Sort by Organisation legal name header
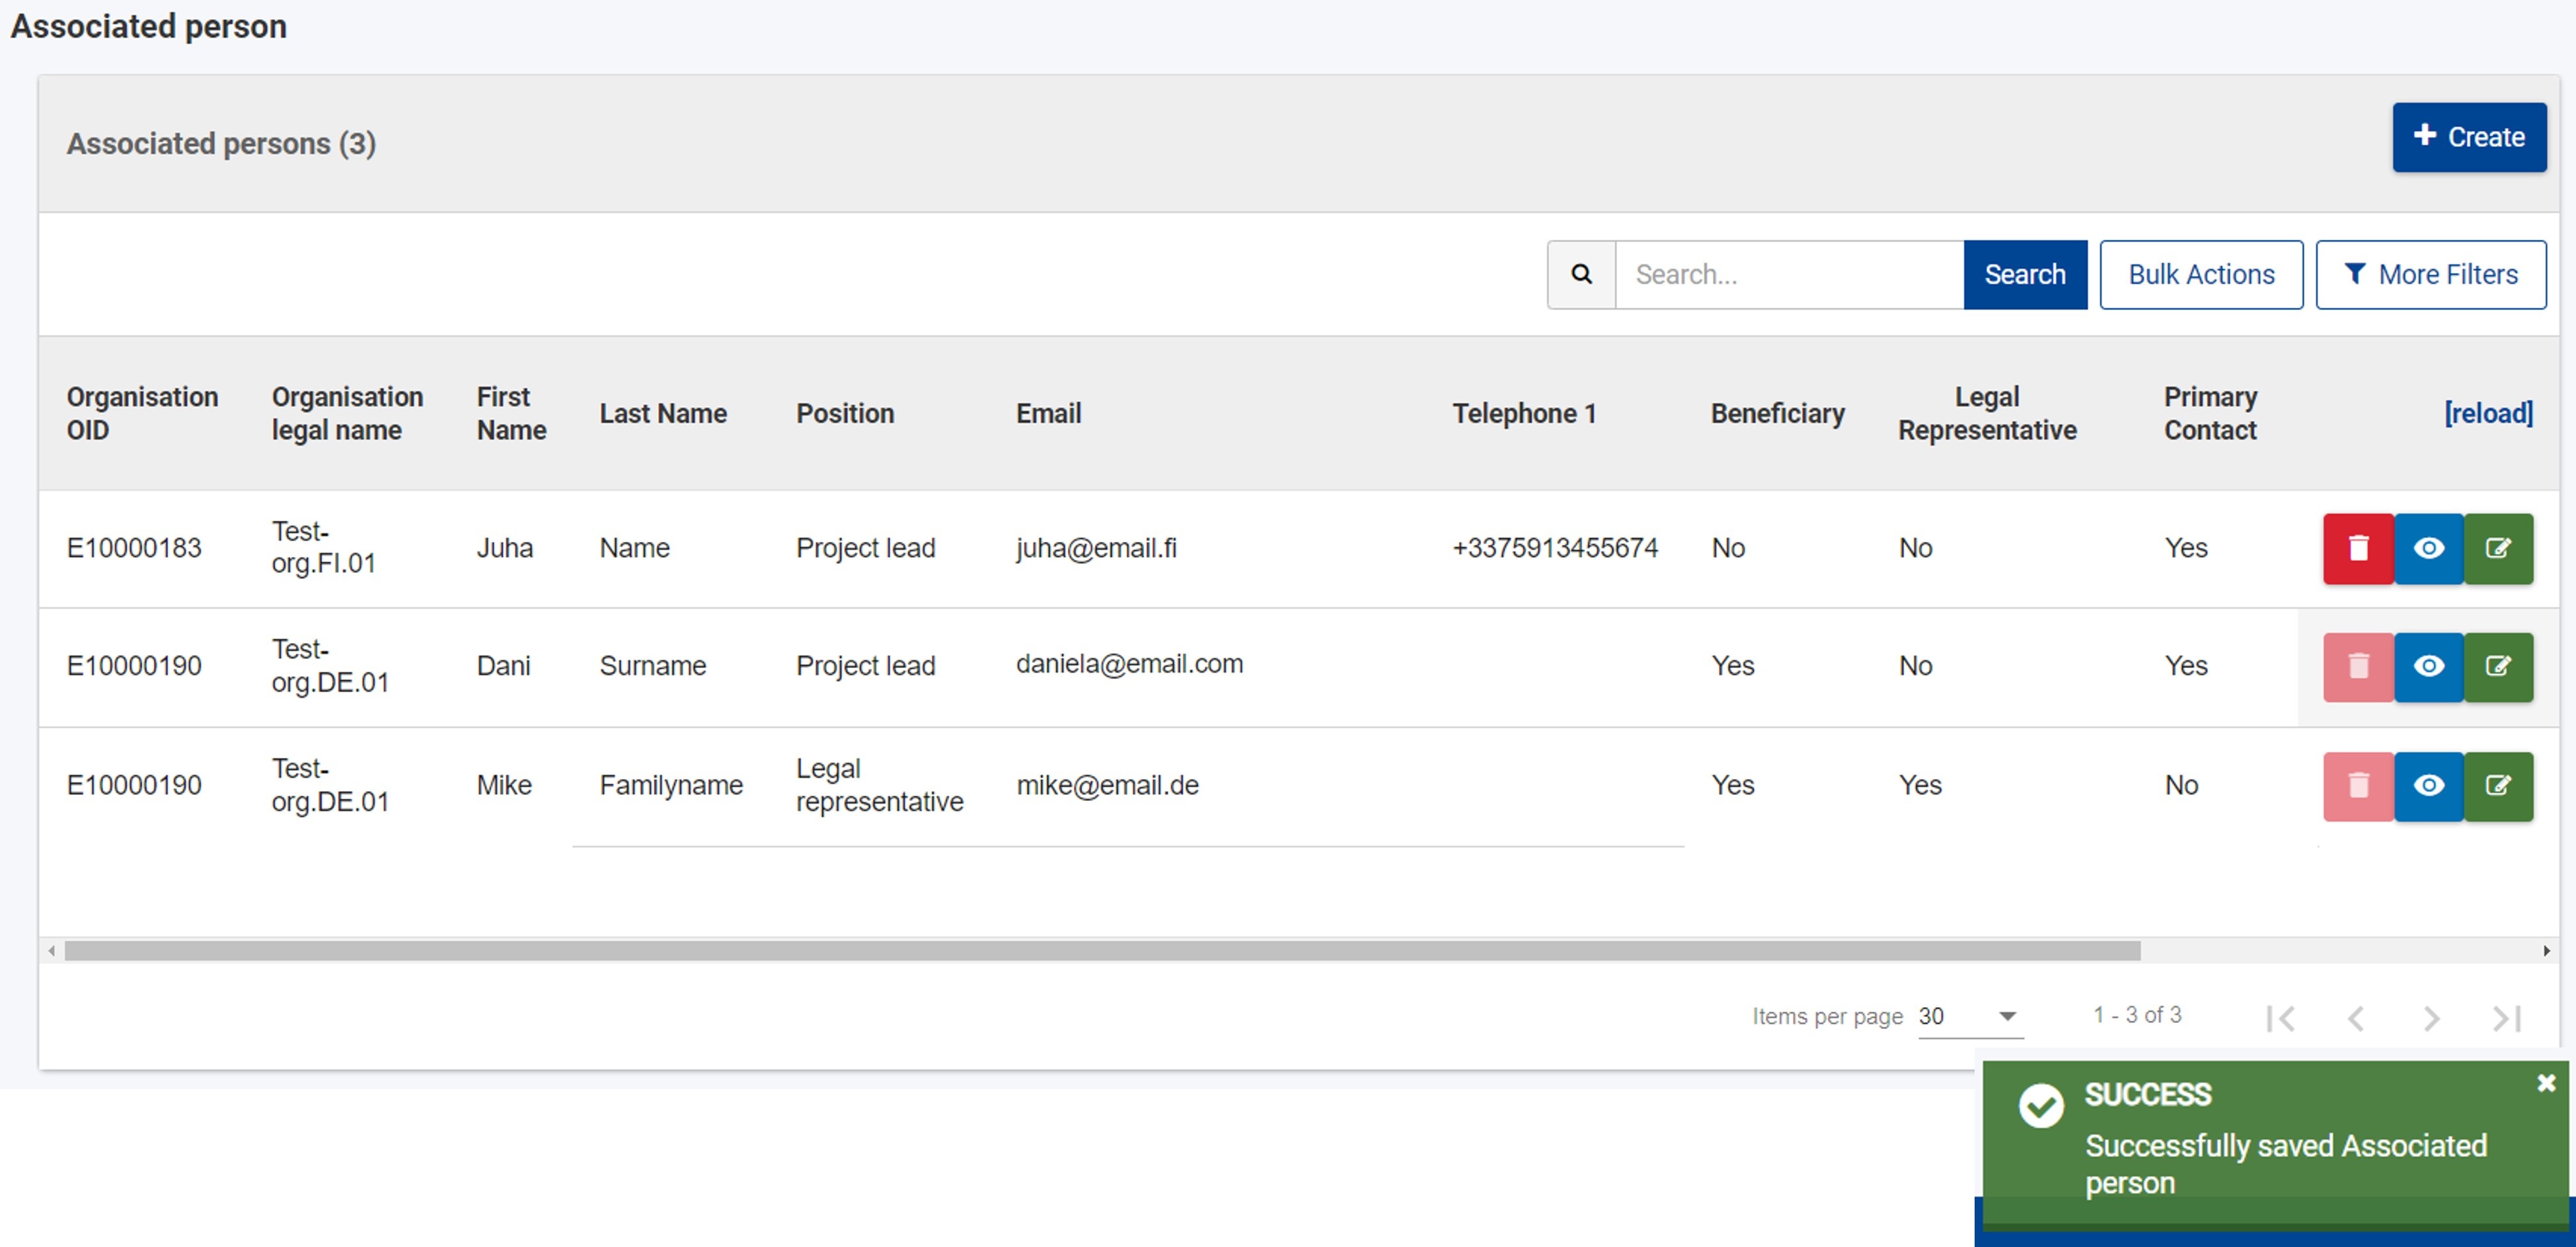The width and height of the screenshot is (2576, 1247). click(x=347, y=413)
